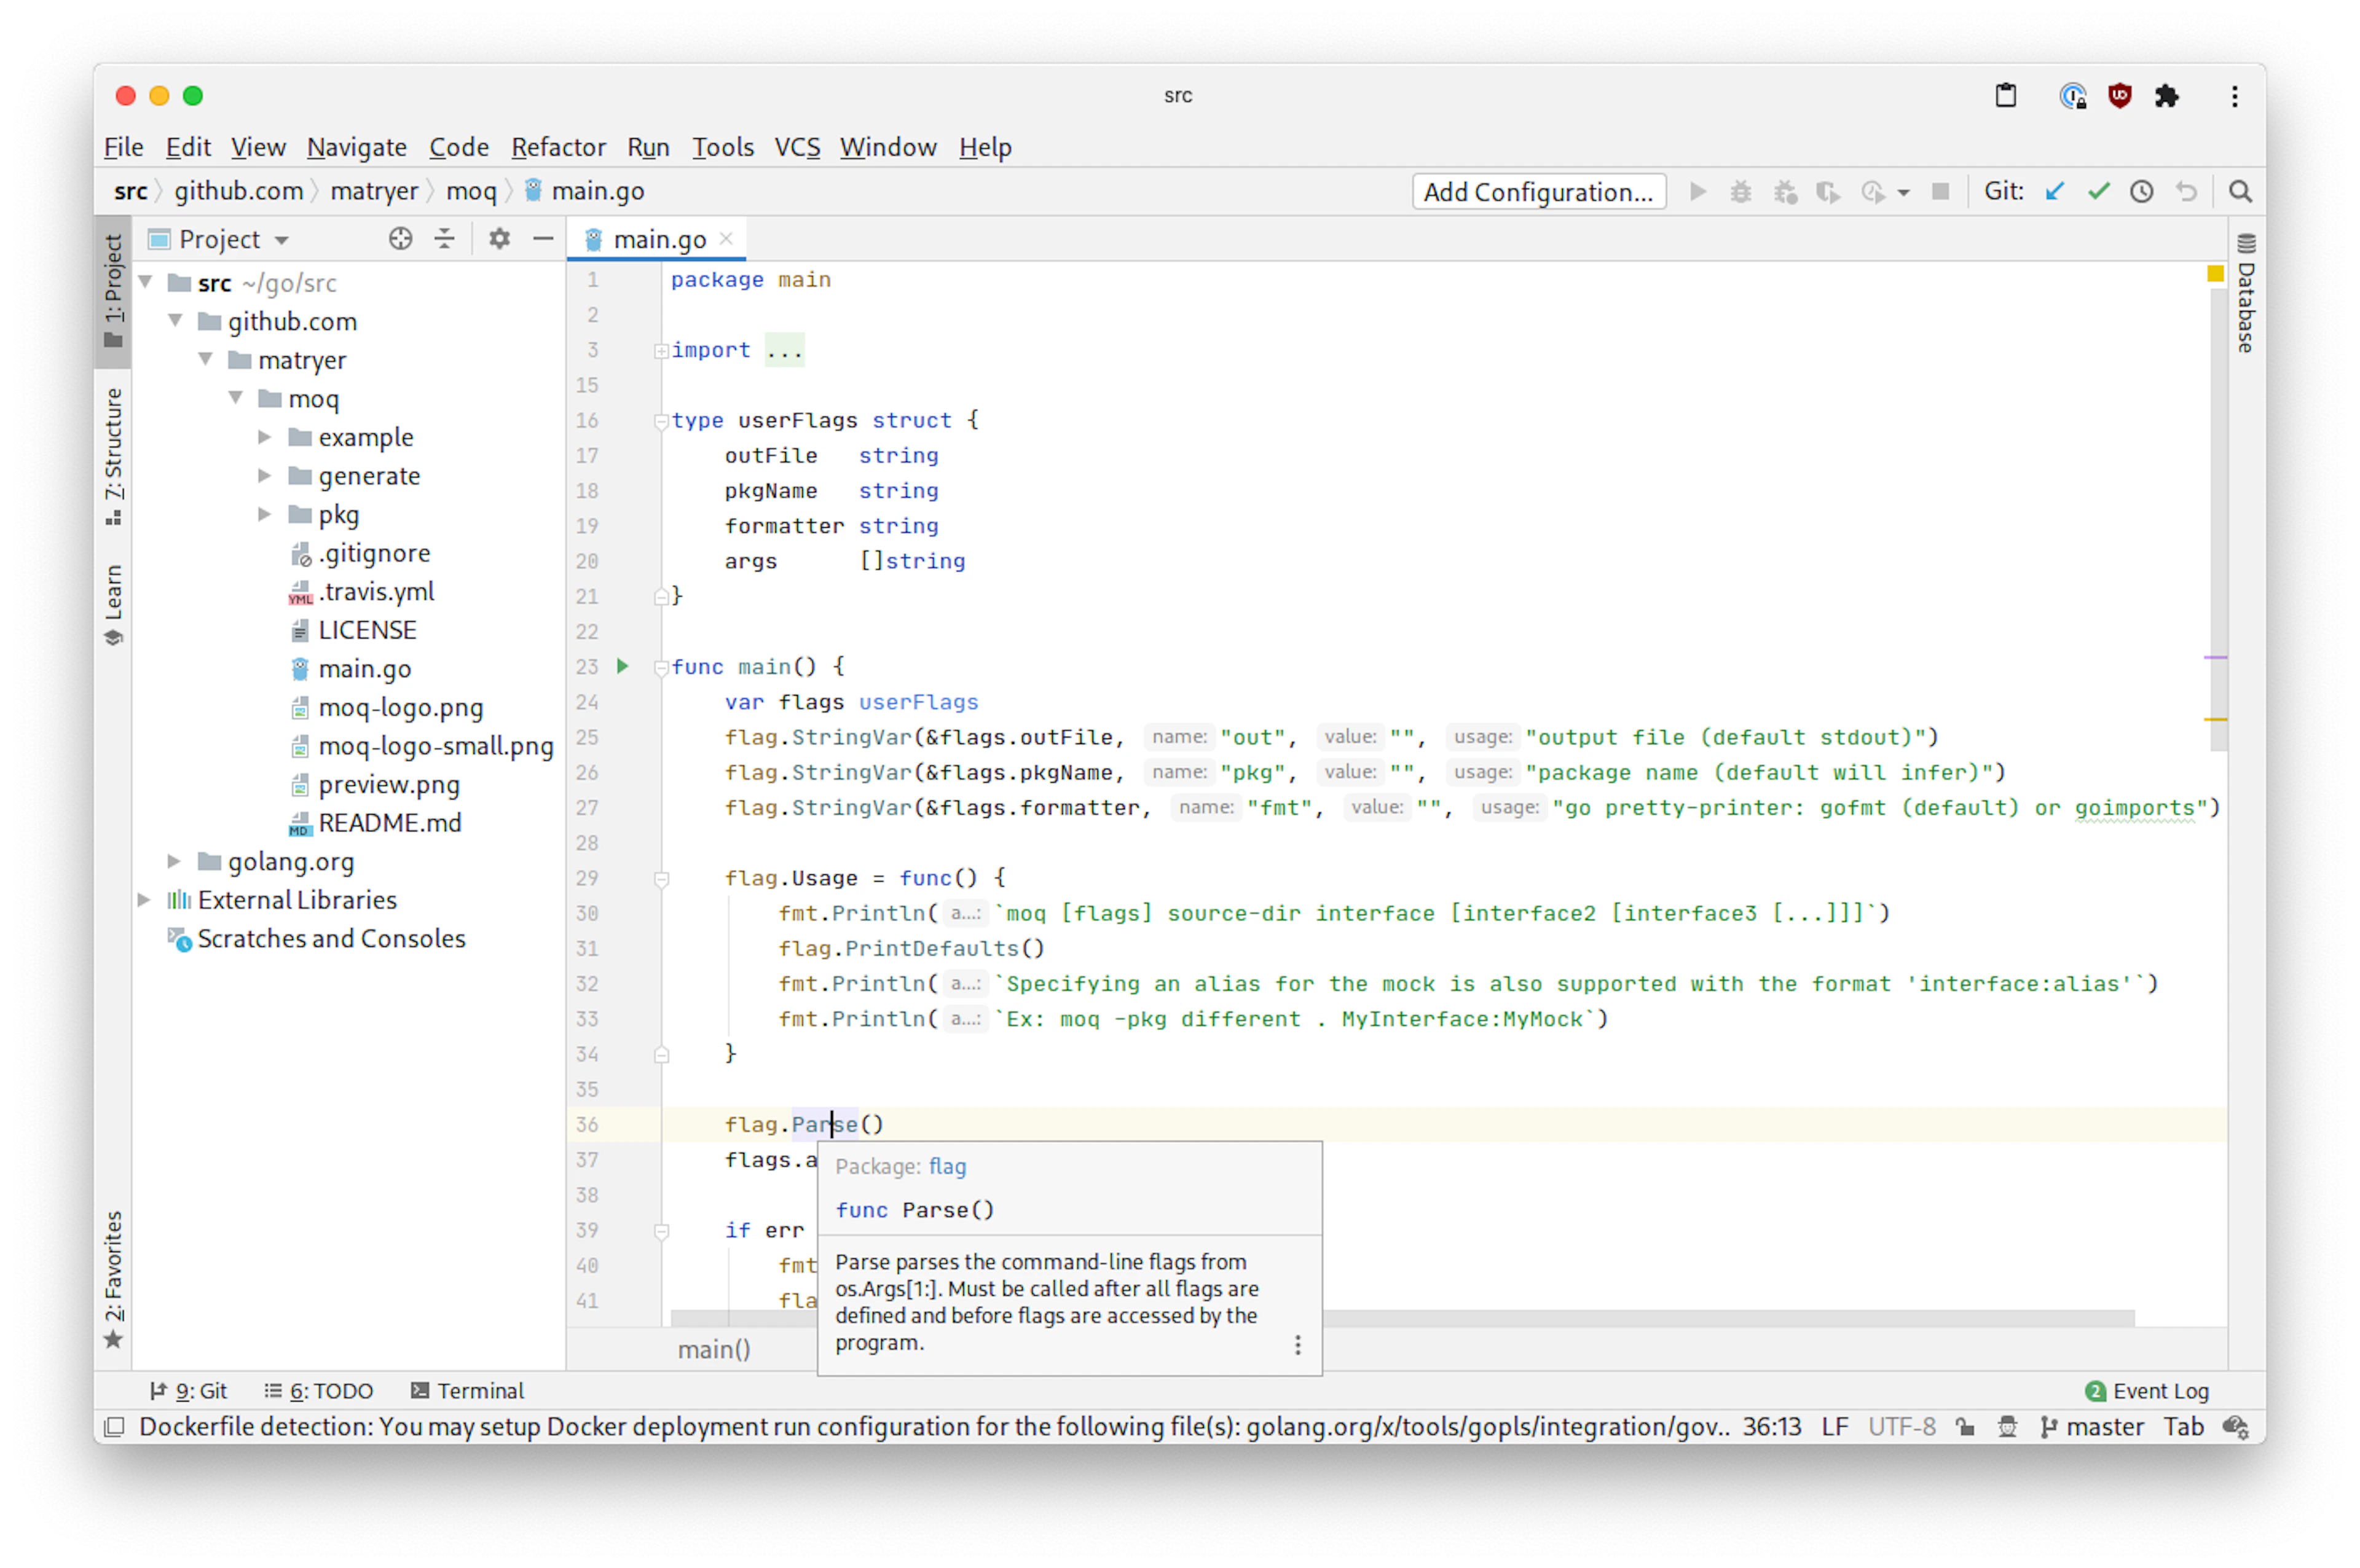The width and height of the screenshot is (2360, 1568).
Task: Open the Refactor menu
Action: (558, 147)
